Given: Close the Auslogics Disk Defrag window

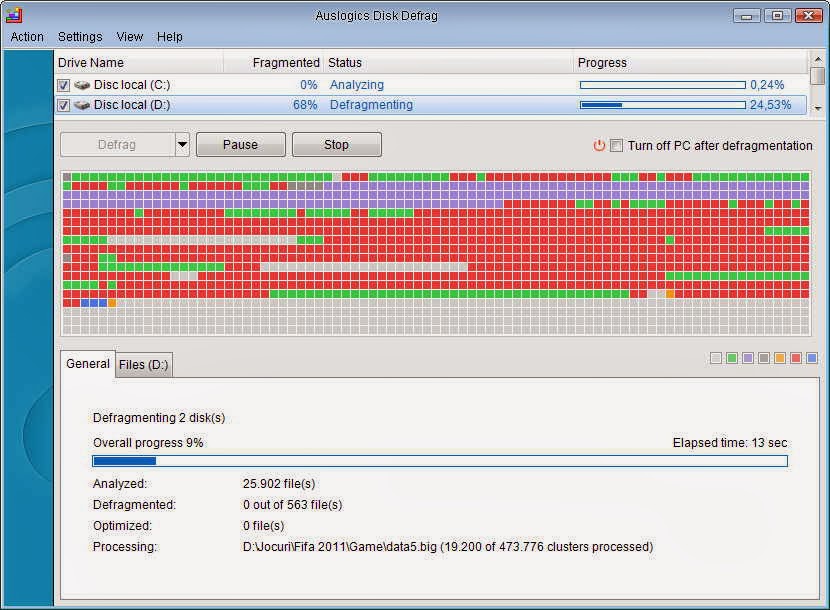Looking at the screenshot, I should [808, 16].
